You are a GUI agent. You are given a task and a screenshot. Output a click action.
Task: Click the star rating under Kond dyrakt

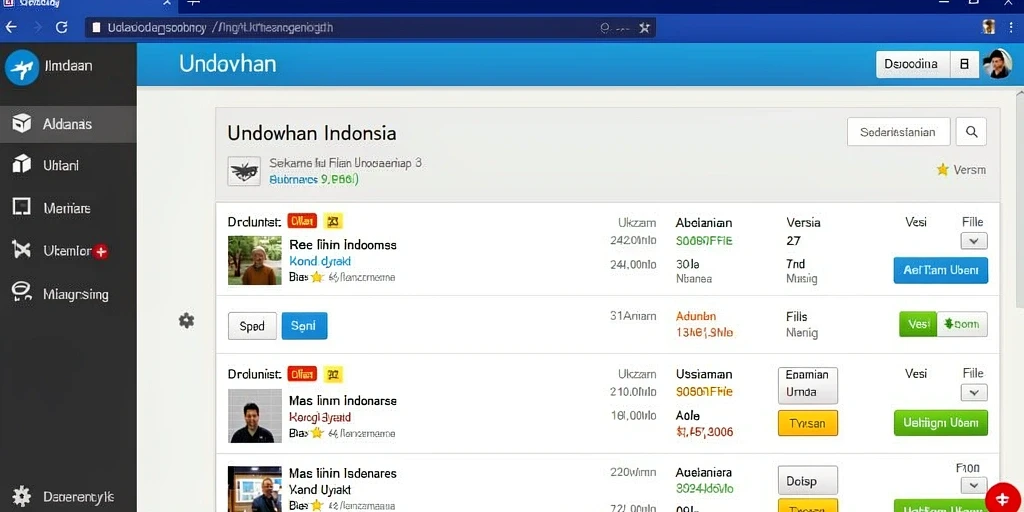click(x=317, y=277)
